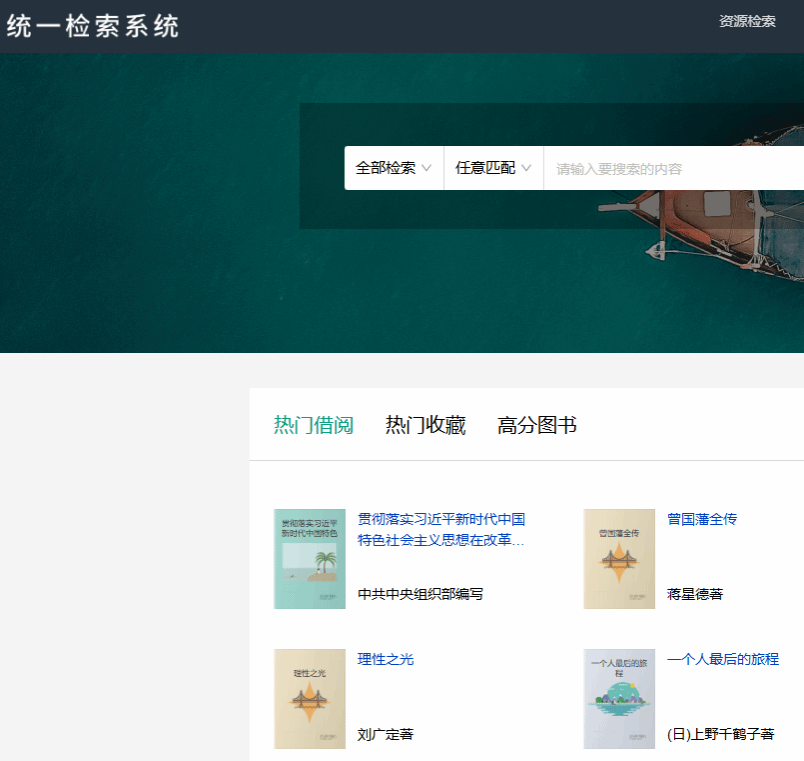Open the 全部检索 search type dropdown
Viewport: 804px width, 761px height.
click(393, 168)
